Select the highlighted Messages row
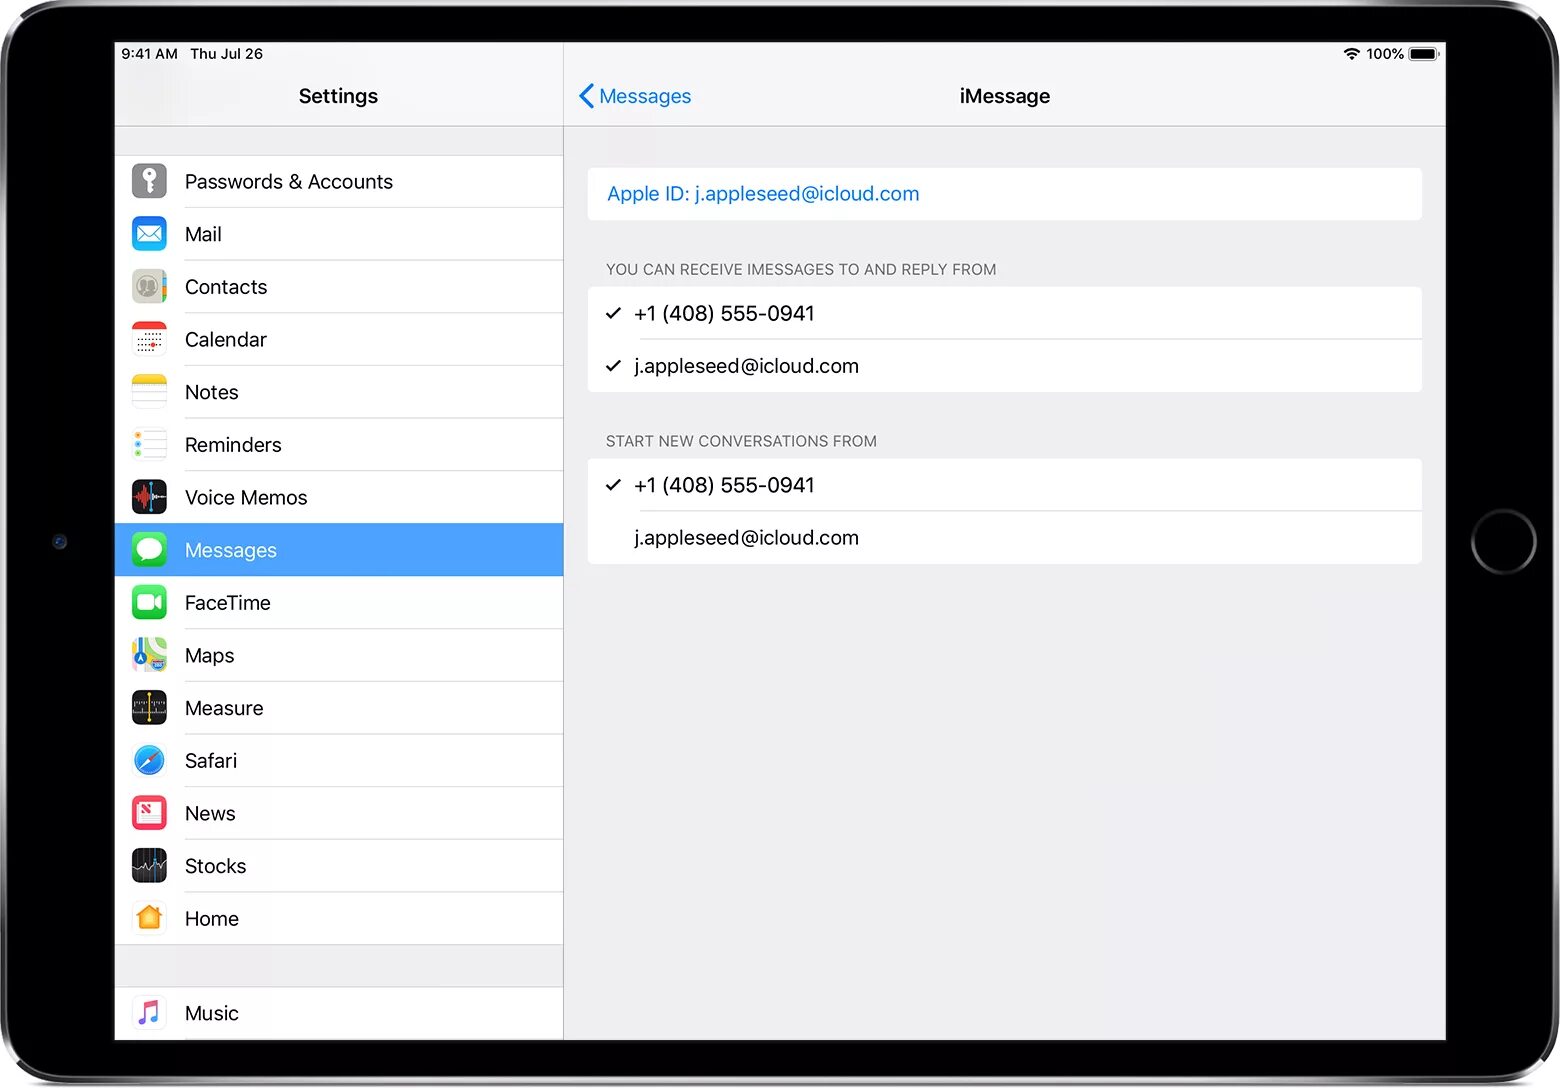1560x1090 pixels. tap(339, 550)
